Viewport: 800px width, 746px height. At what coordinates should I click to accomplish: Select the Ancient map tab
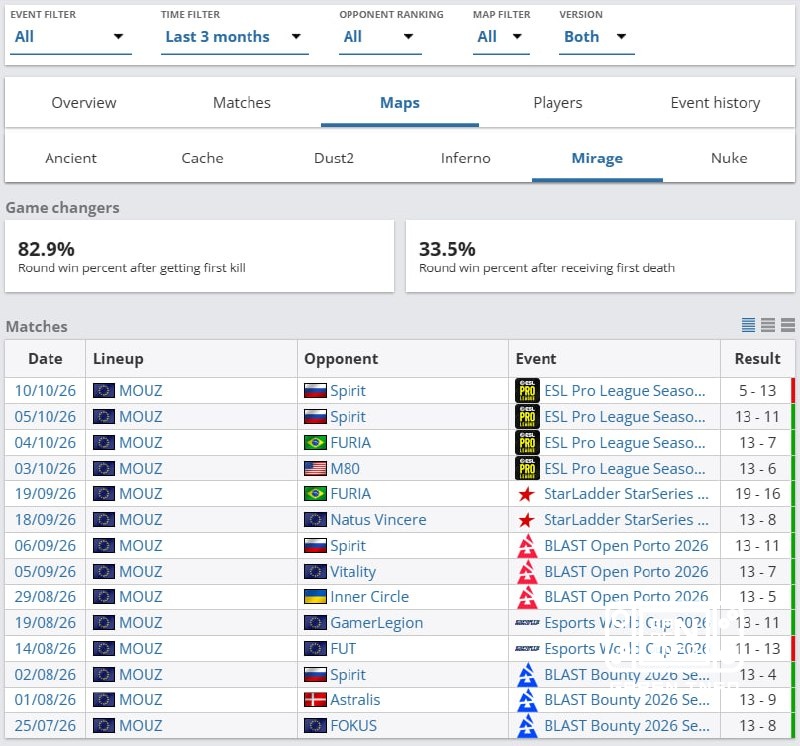(x=71, y=158)
